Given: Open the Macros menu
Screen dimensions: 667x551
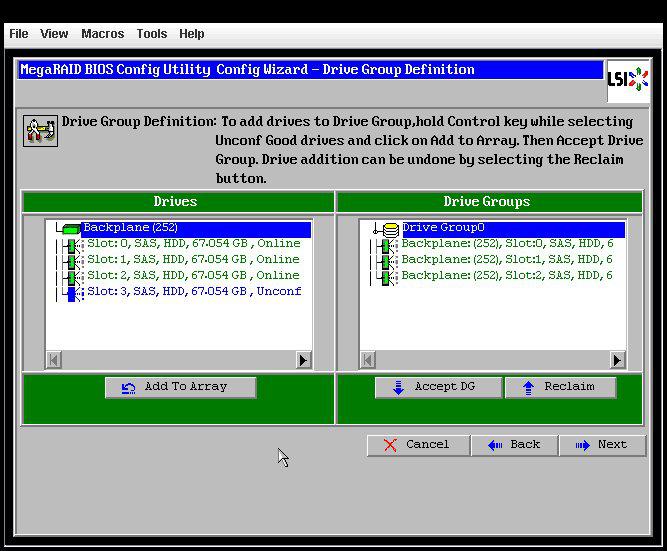Looking at the screenshot, I should [102, 34].
